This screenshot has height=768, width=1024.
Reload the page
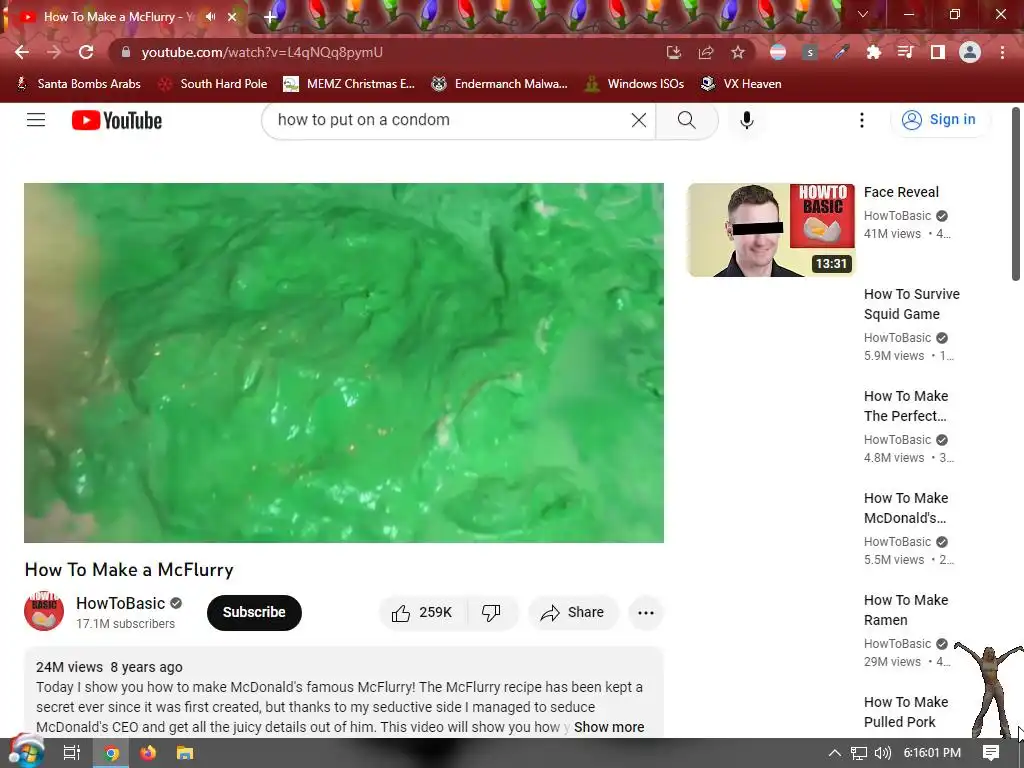pyautogui.click(x=86, y=52)
